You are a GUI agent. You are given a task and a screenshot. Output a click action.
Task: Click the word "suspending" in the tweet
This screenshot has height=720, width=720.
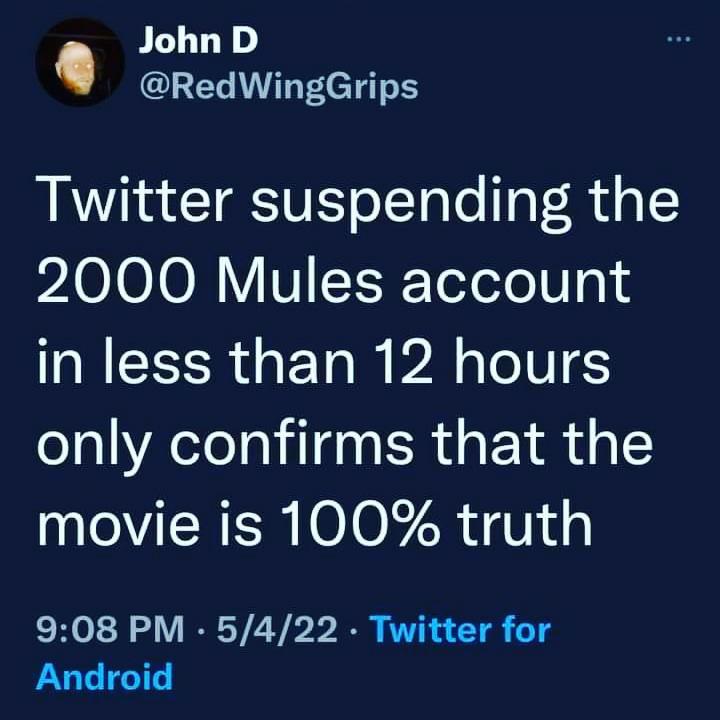[411, 206]
